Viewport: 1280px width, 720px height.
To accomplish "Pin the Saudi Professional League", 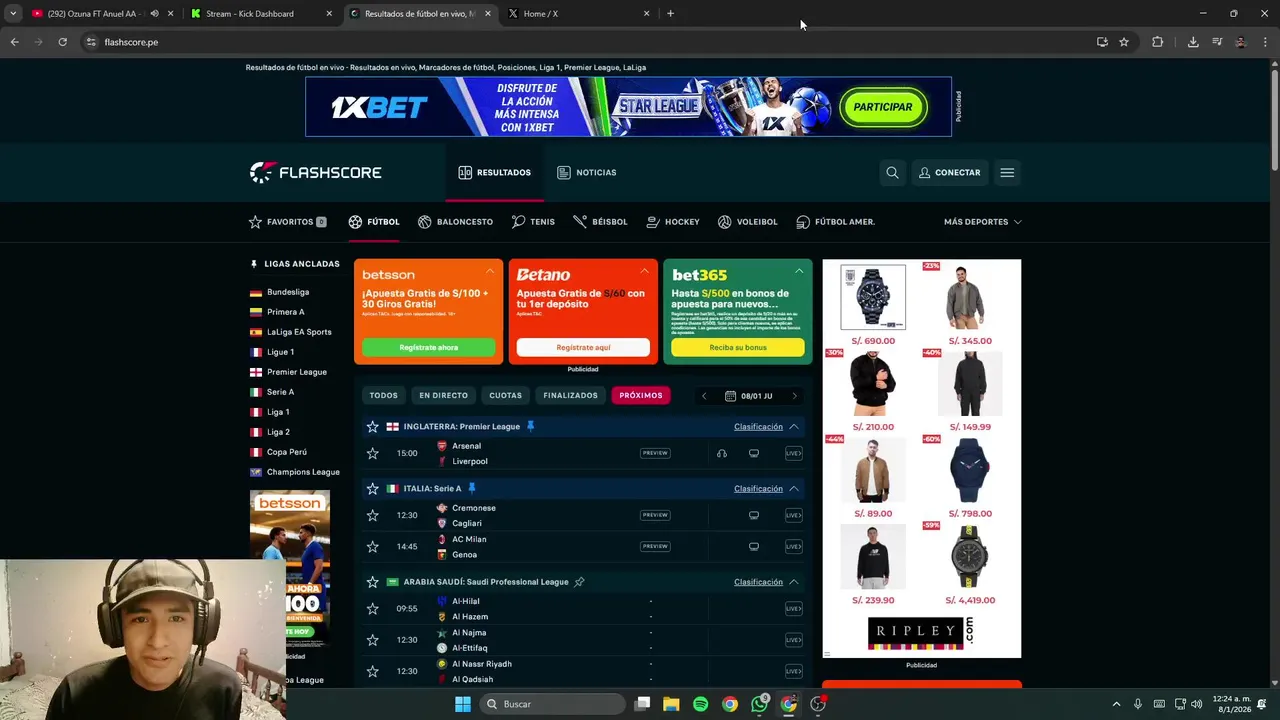I will [x=579, y=581].
